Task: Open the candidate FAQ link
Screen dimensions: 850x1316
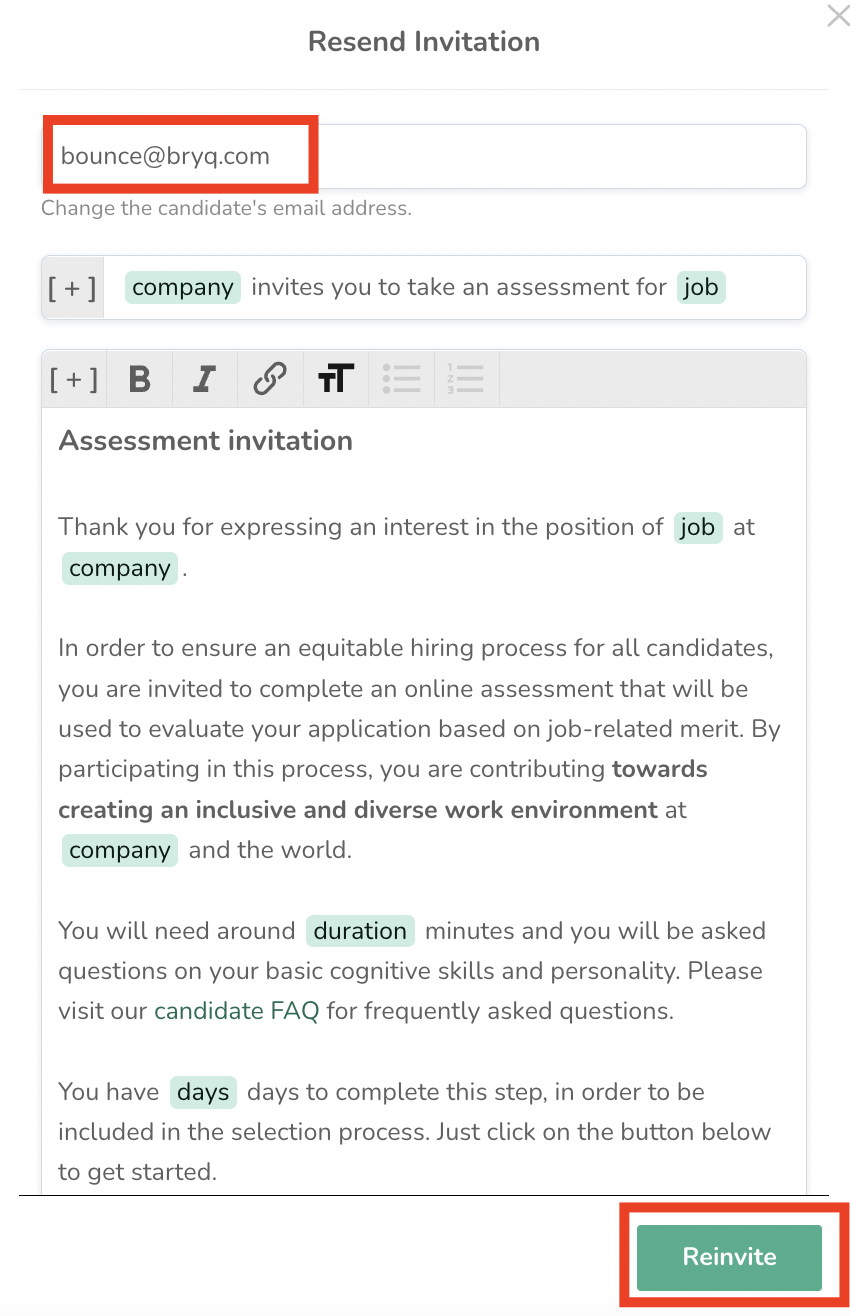Action: click(x=237, y=1011)
